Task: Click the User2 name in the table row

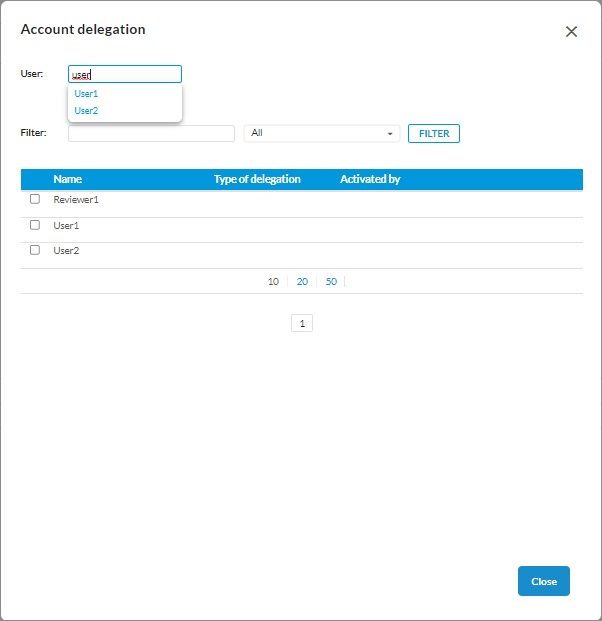Action: tap(66, 251)
